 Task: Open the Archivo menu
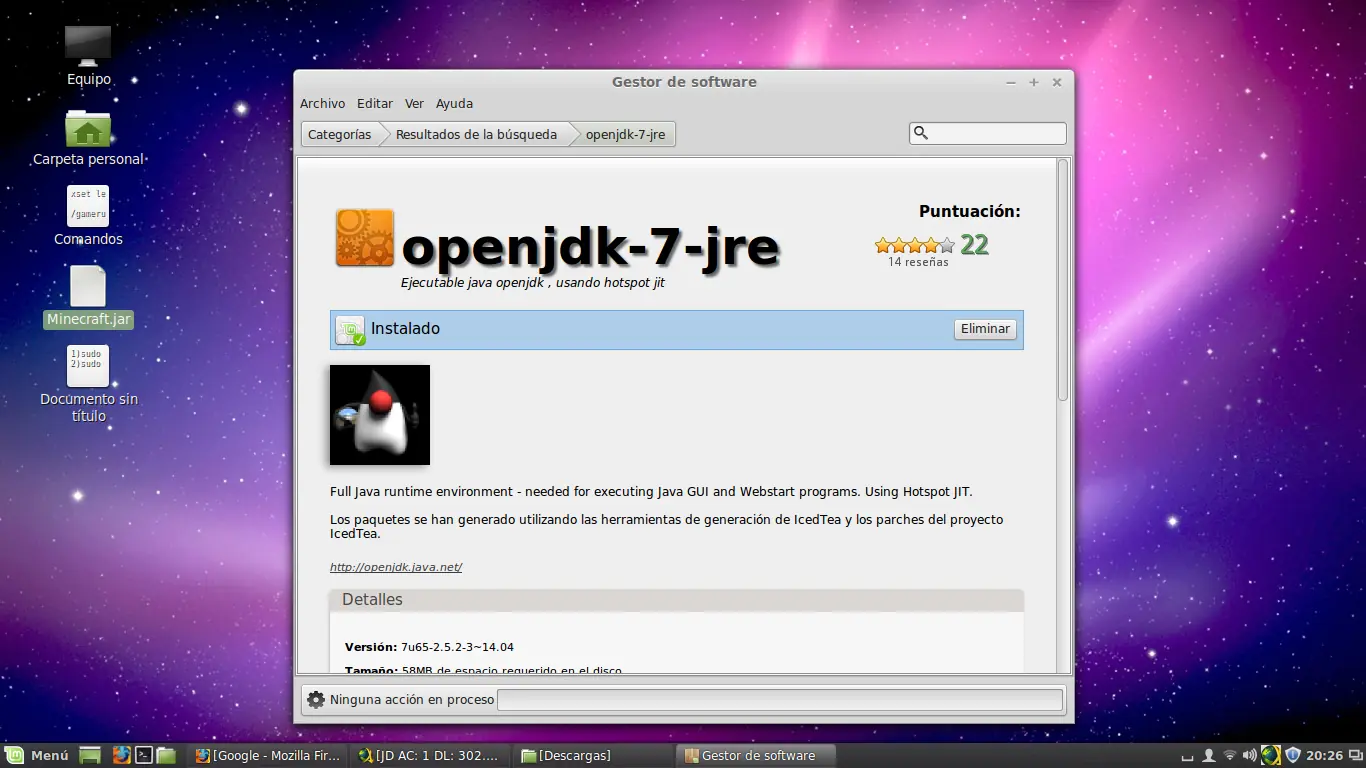(322, 103)
